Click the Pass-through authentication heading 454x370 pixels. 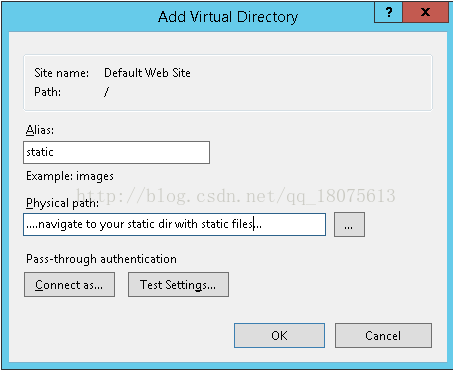[101, 259]
